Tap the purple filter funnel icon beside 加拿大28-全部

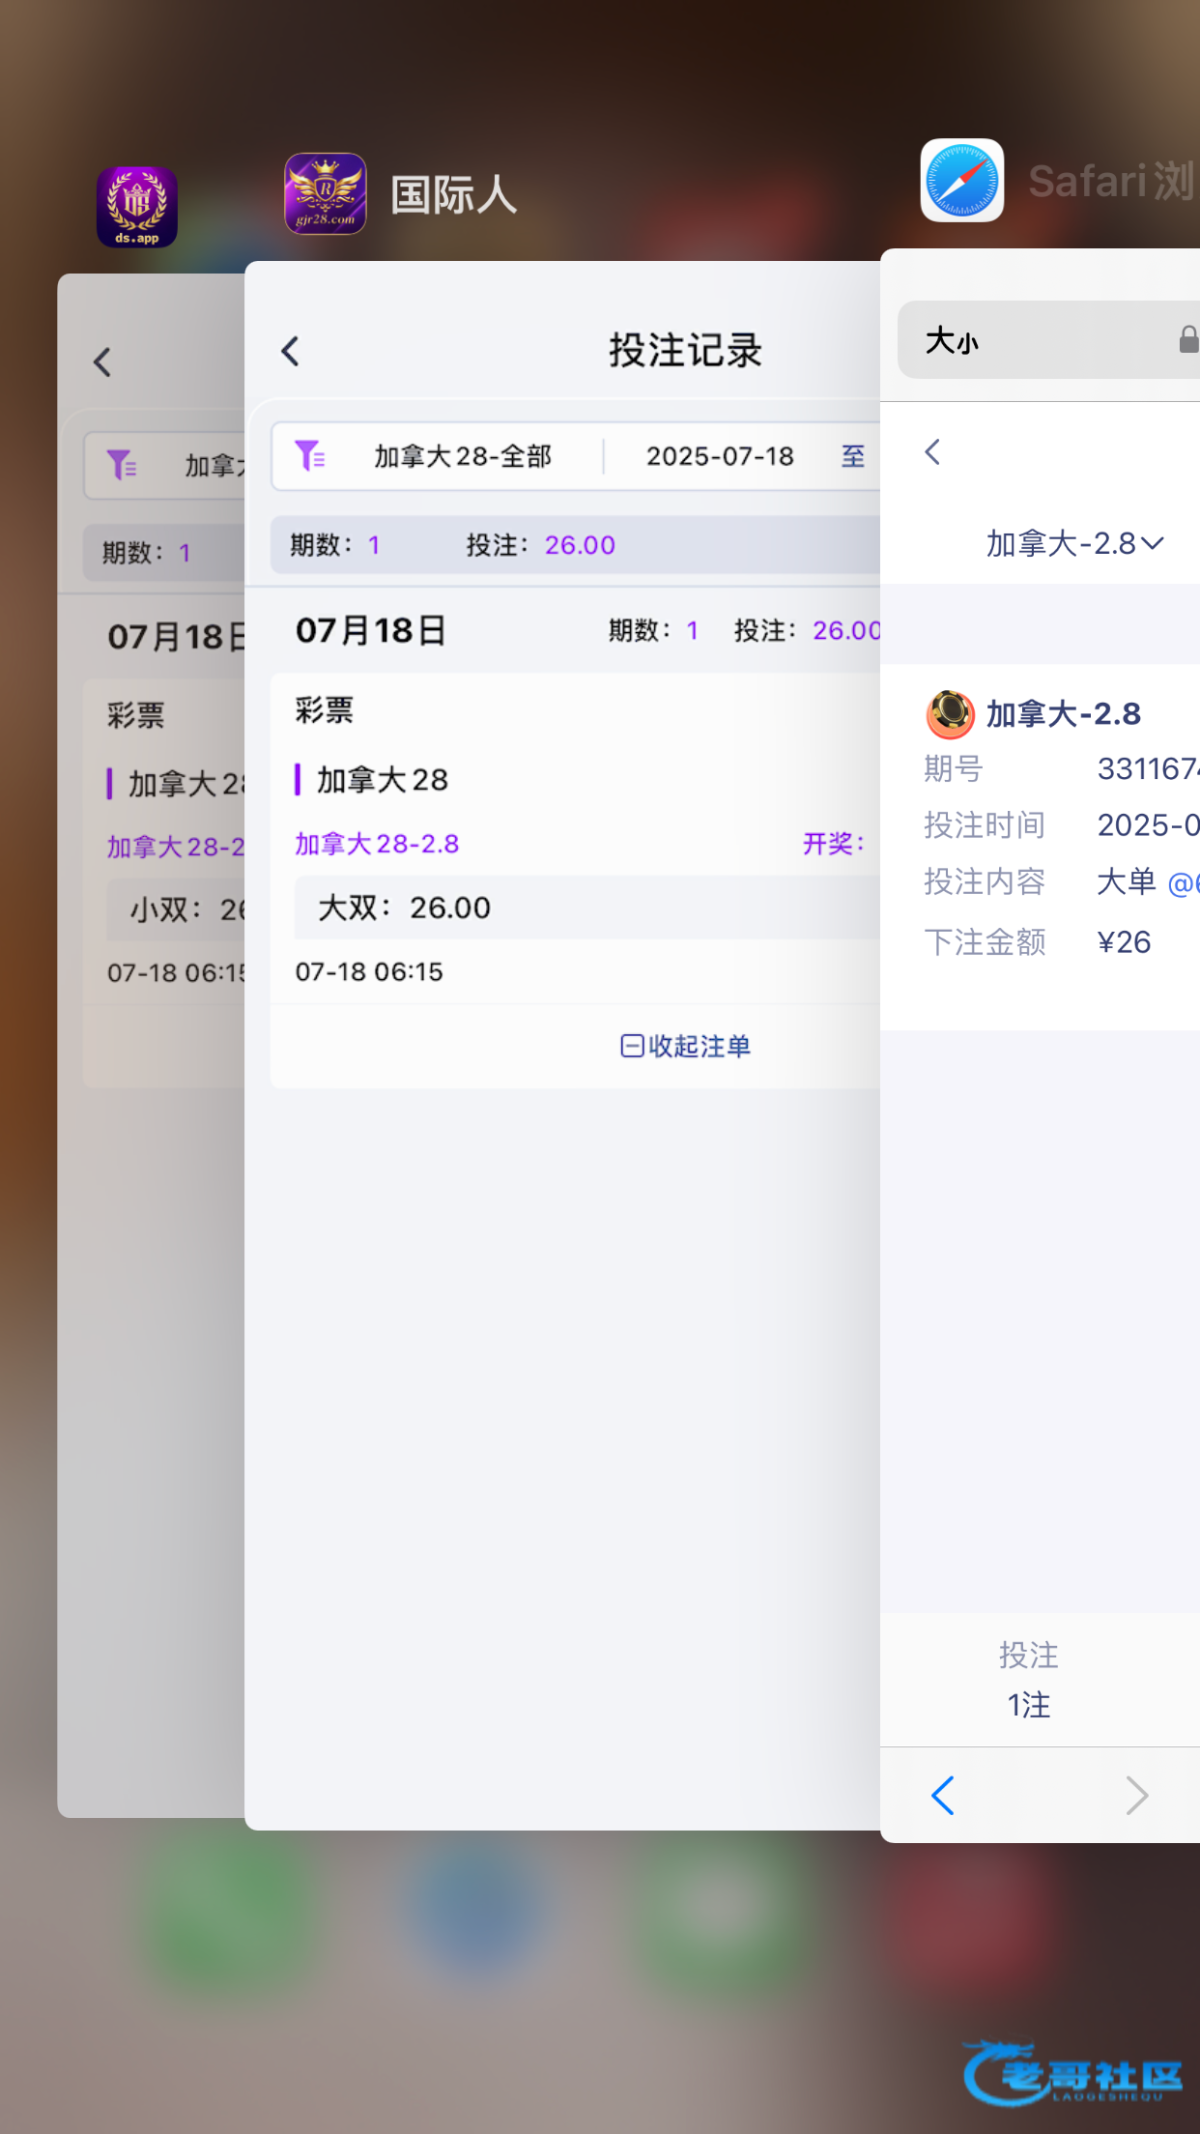pyautogui.click(x=310, y=456)
